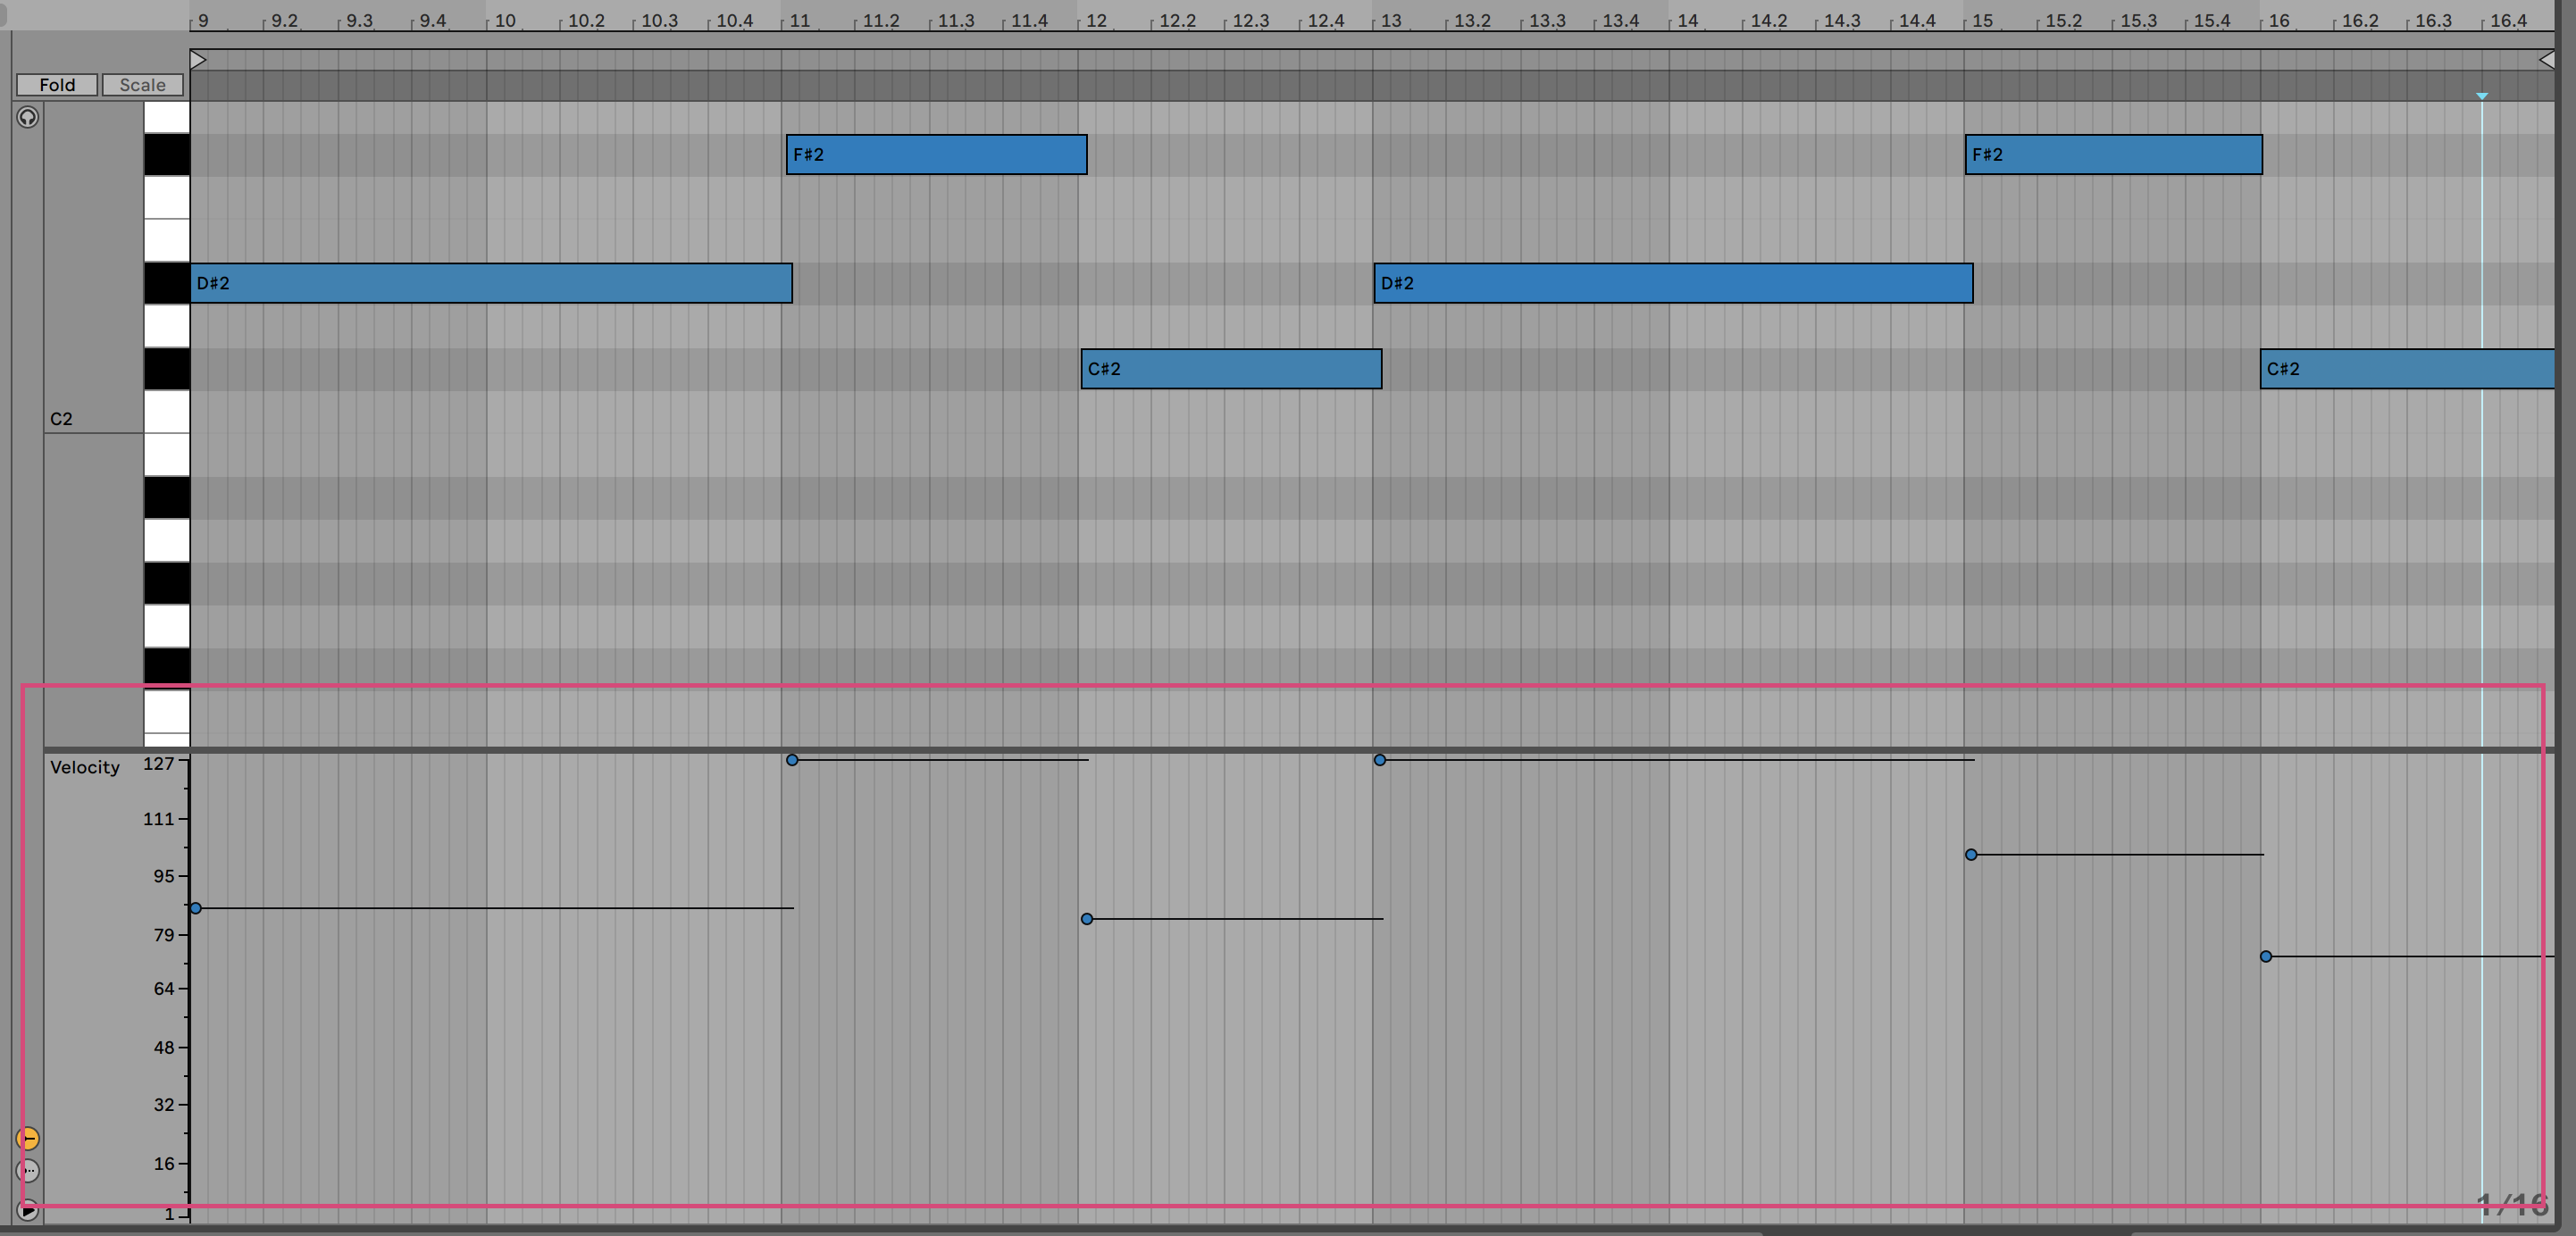The image size is (2576, 1236).
Task: Select the D#2 note starting at bar 13
Action: [1672, 283]
